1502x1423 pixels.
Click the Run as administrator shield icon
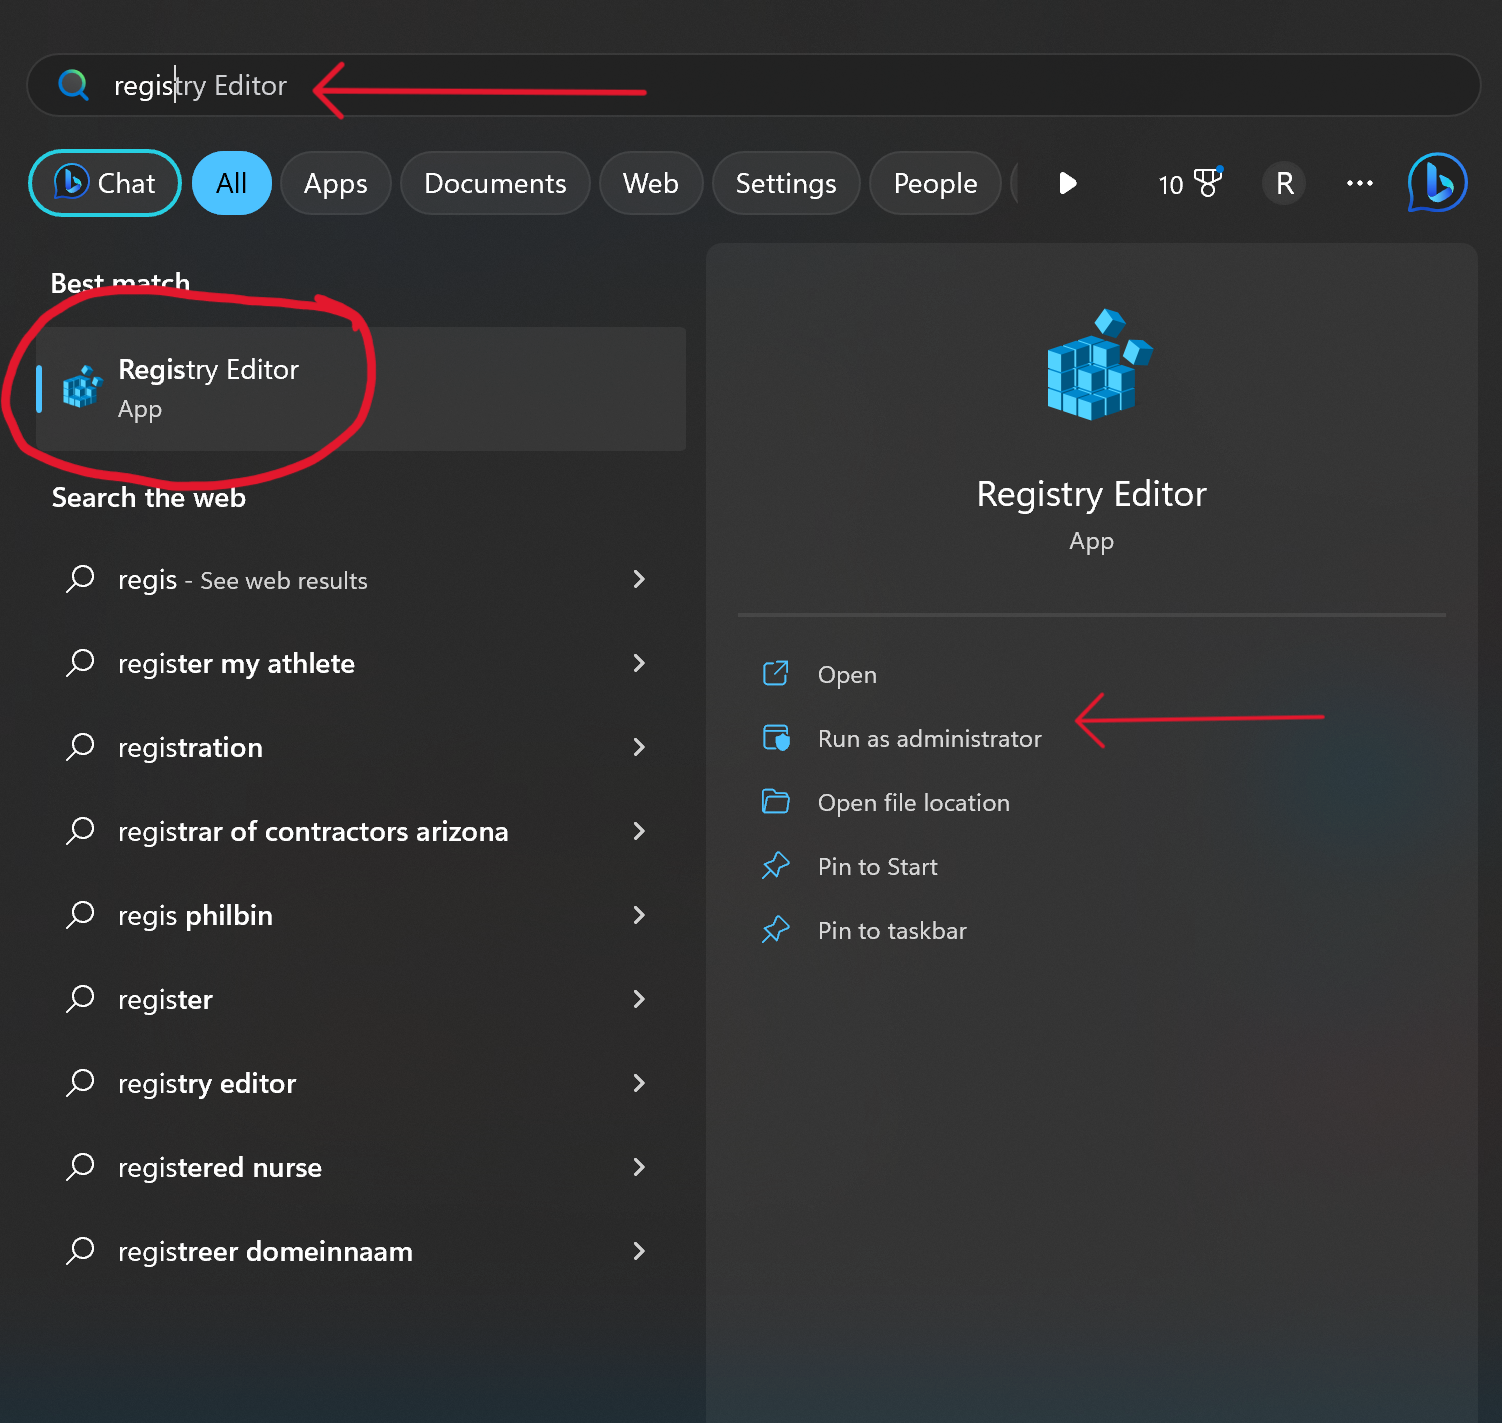pyautogui.click(x=776, y=738)
